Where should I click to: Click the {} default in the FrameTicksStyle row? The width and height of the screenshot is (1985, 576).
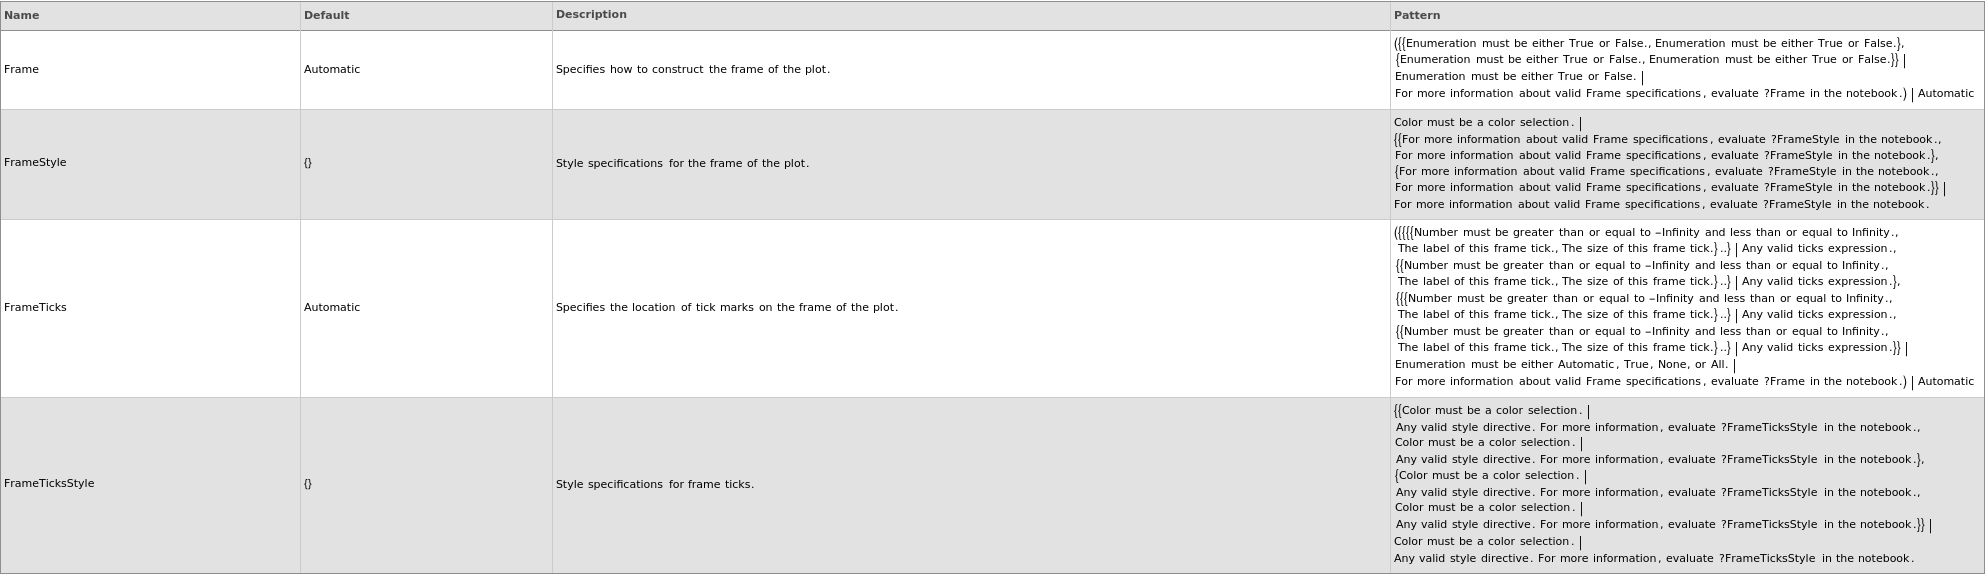pos(308,484)
